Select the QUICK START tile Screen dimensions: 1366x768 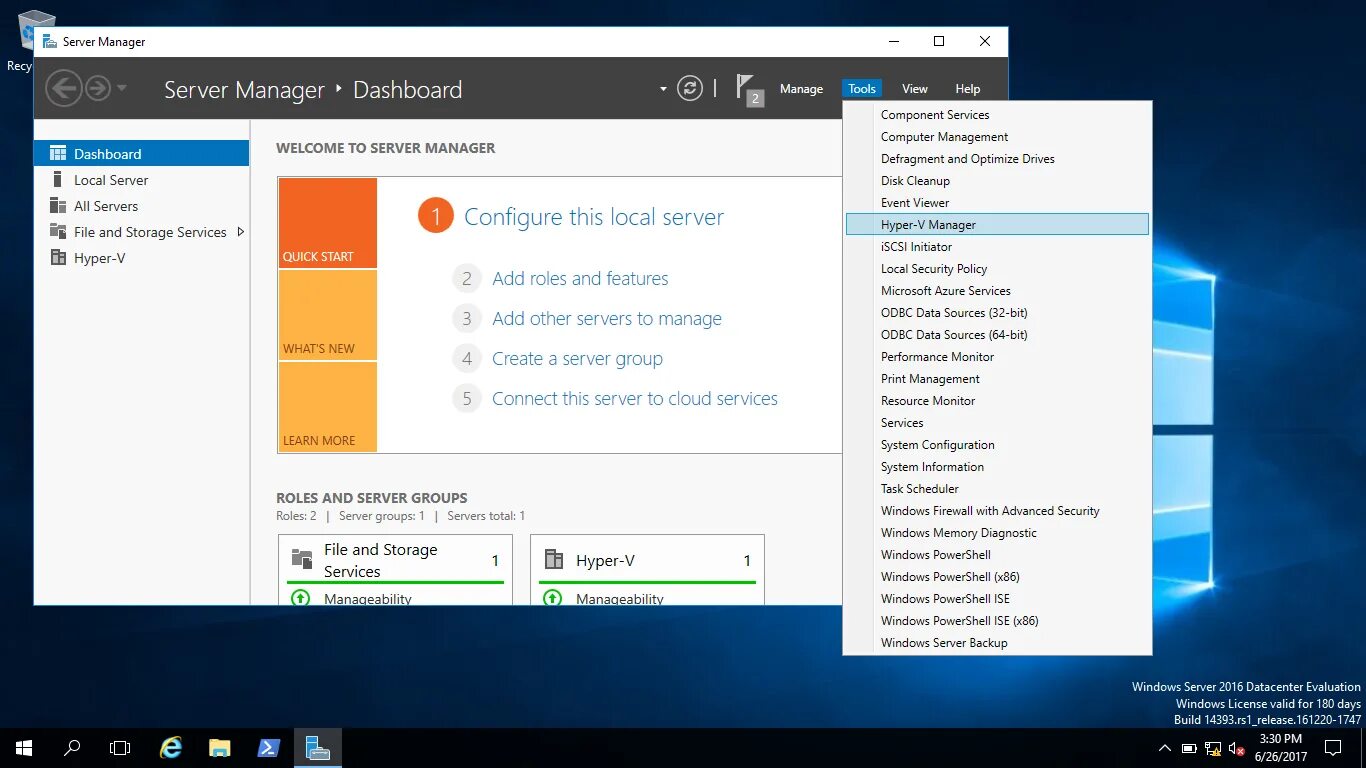[x=328, y=223]
